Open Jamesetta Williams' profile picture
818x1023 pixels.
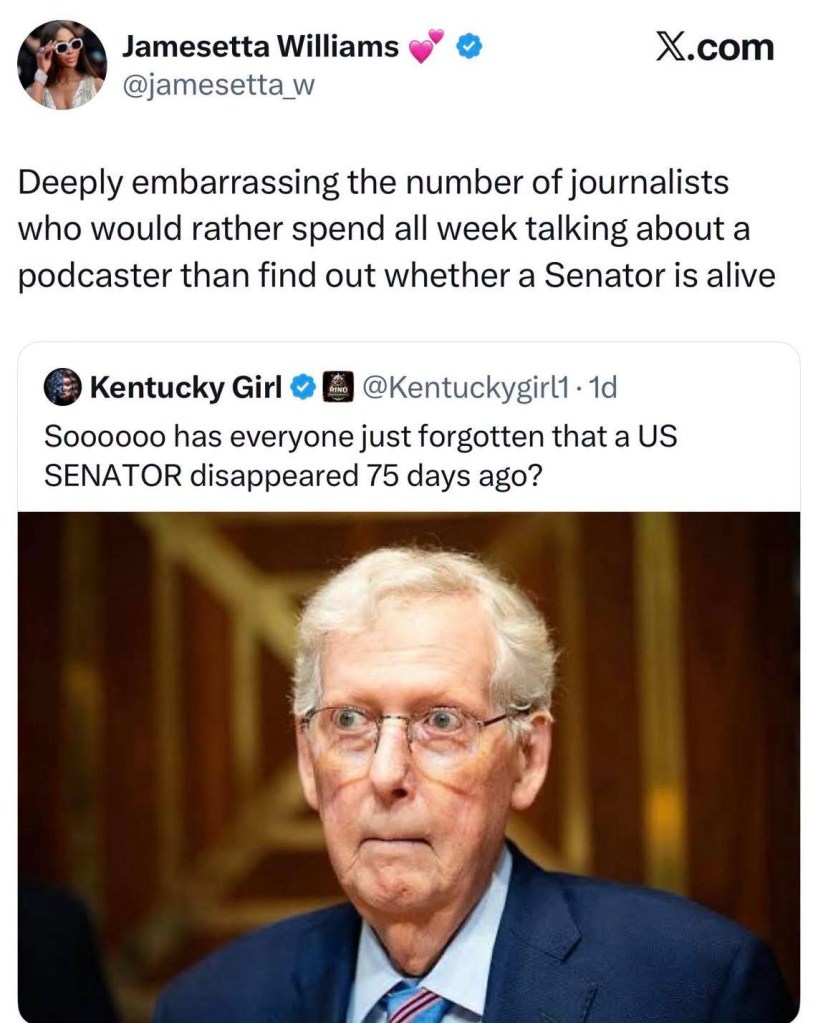[63, 64]
